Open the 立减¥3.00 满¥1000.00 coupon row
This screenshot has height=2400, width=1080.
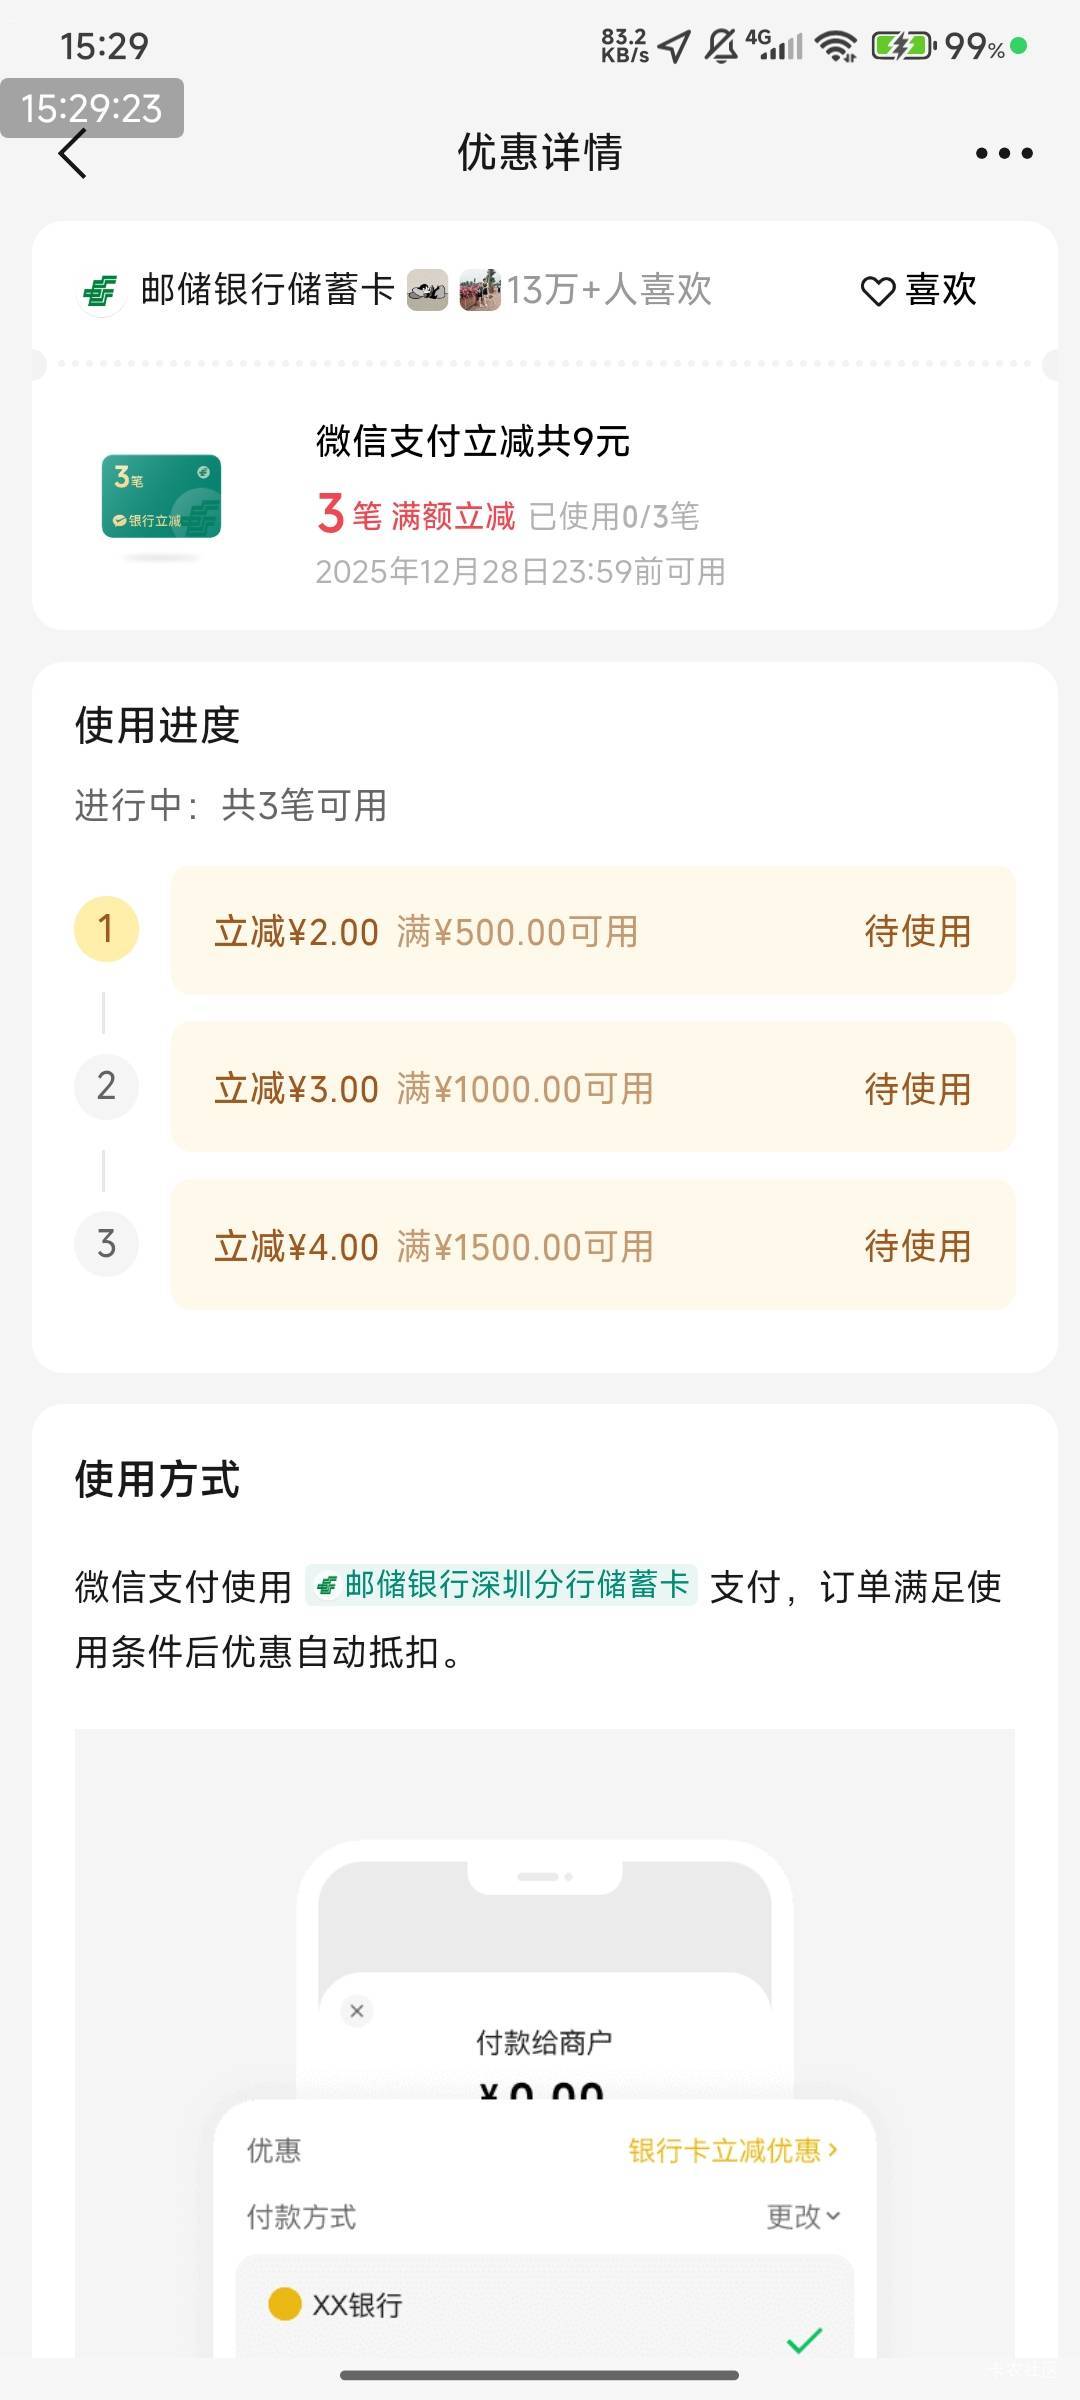[x=592, y=1088]
